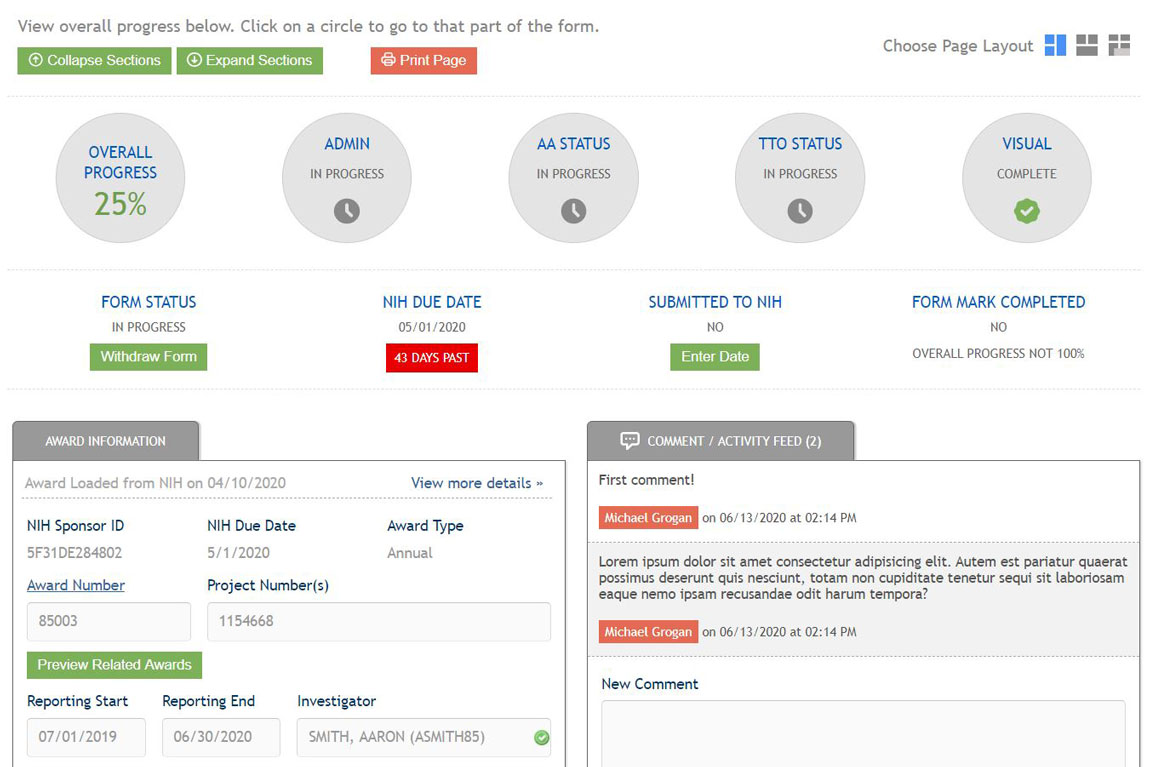This screenshot has height=767, width=1150.
Task: Expand all sections
Action: click(249, 61)
